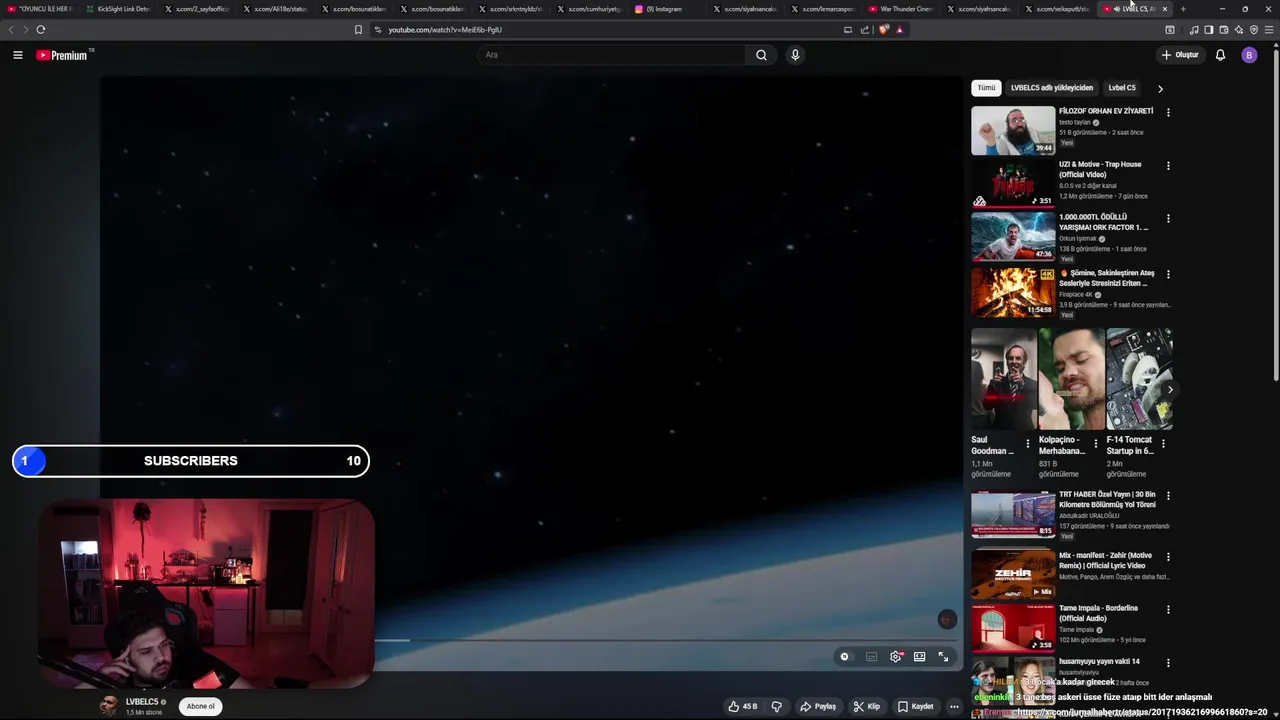Screen dimensions: 1280x720
Task: Open Brave Shields lion icon
Action: point(883,30)
